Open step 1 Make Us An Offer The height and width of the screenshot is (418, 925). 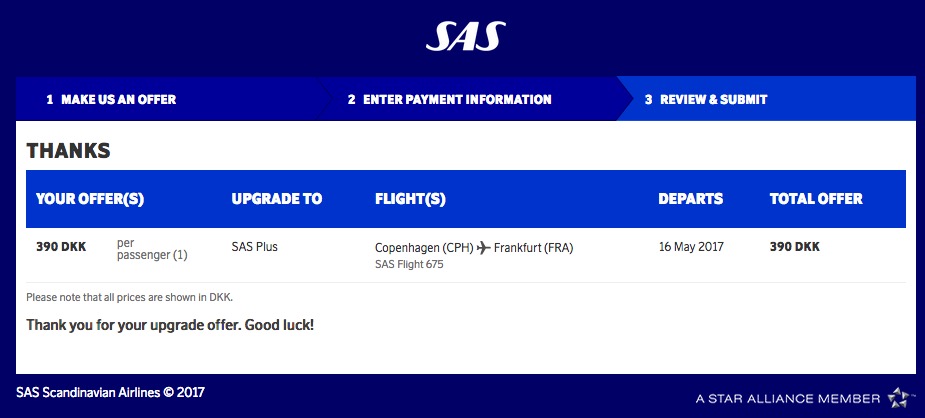click(x=111, y=99)
